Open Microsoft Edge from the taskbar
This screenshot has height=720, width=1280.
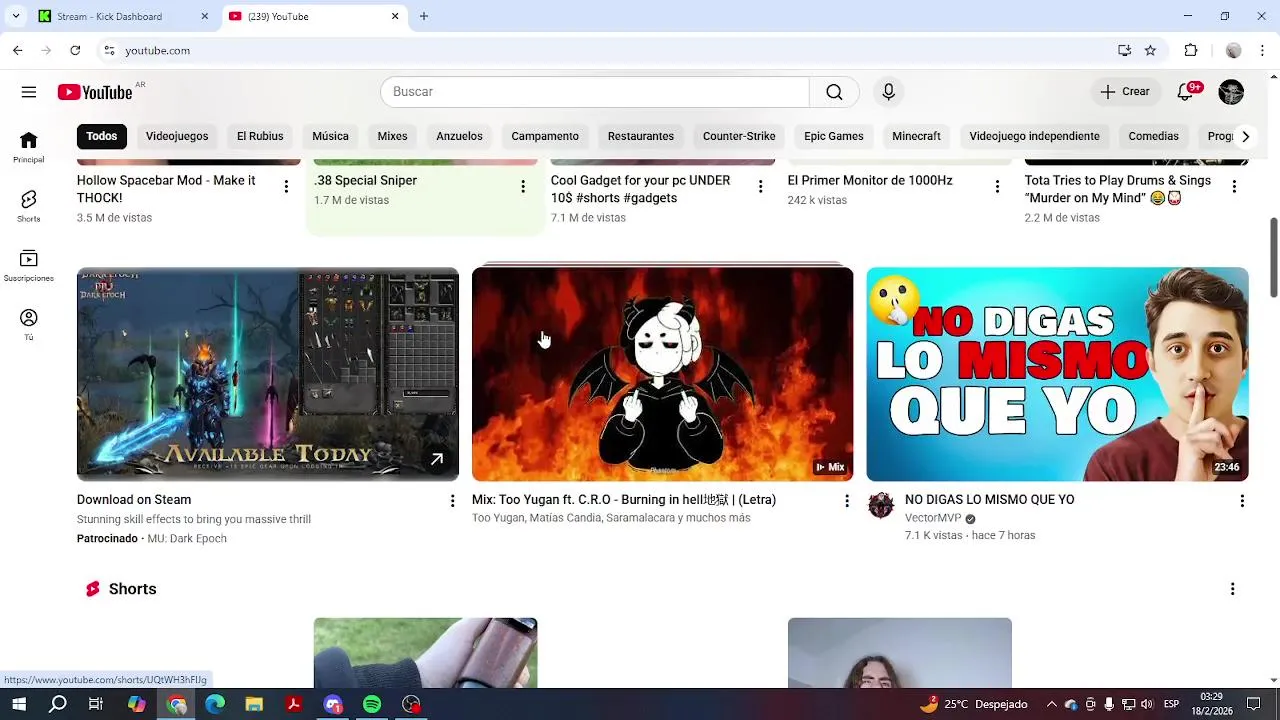[x=215, y=704]
